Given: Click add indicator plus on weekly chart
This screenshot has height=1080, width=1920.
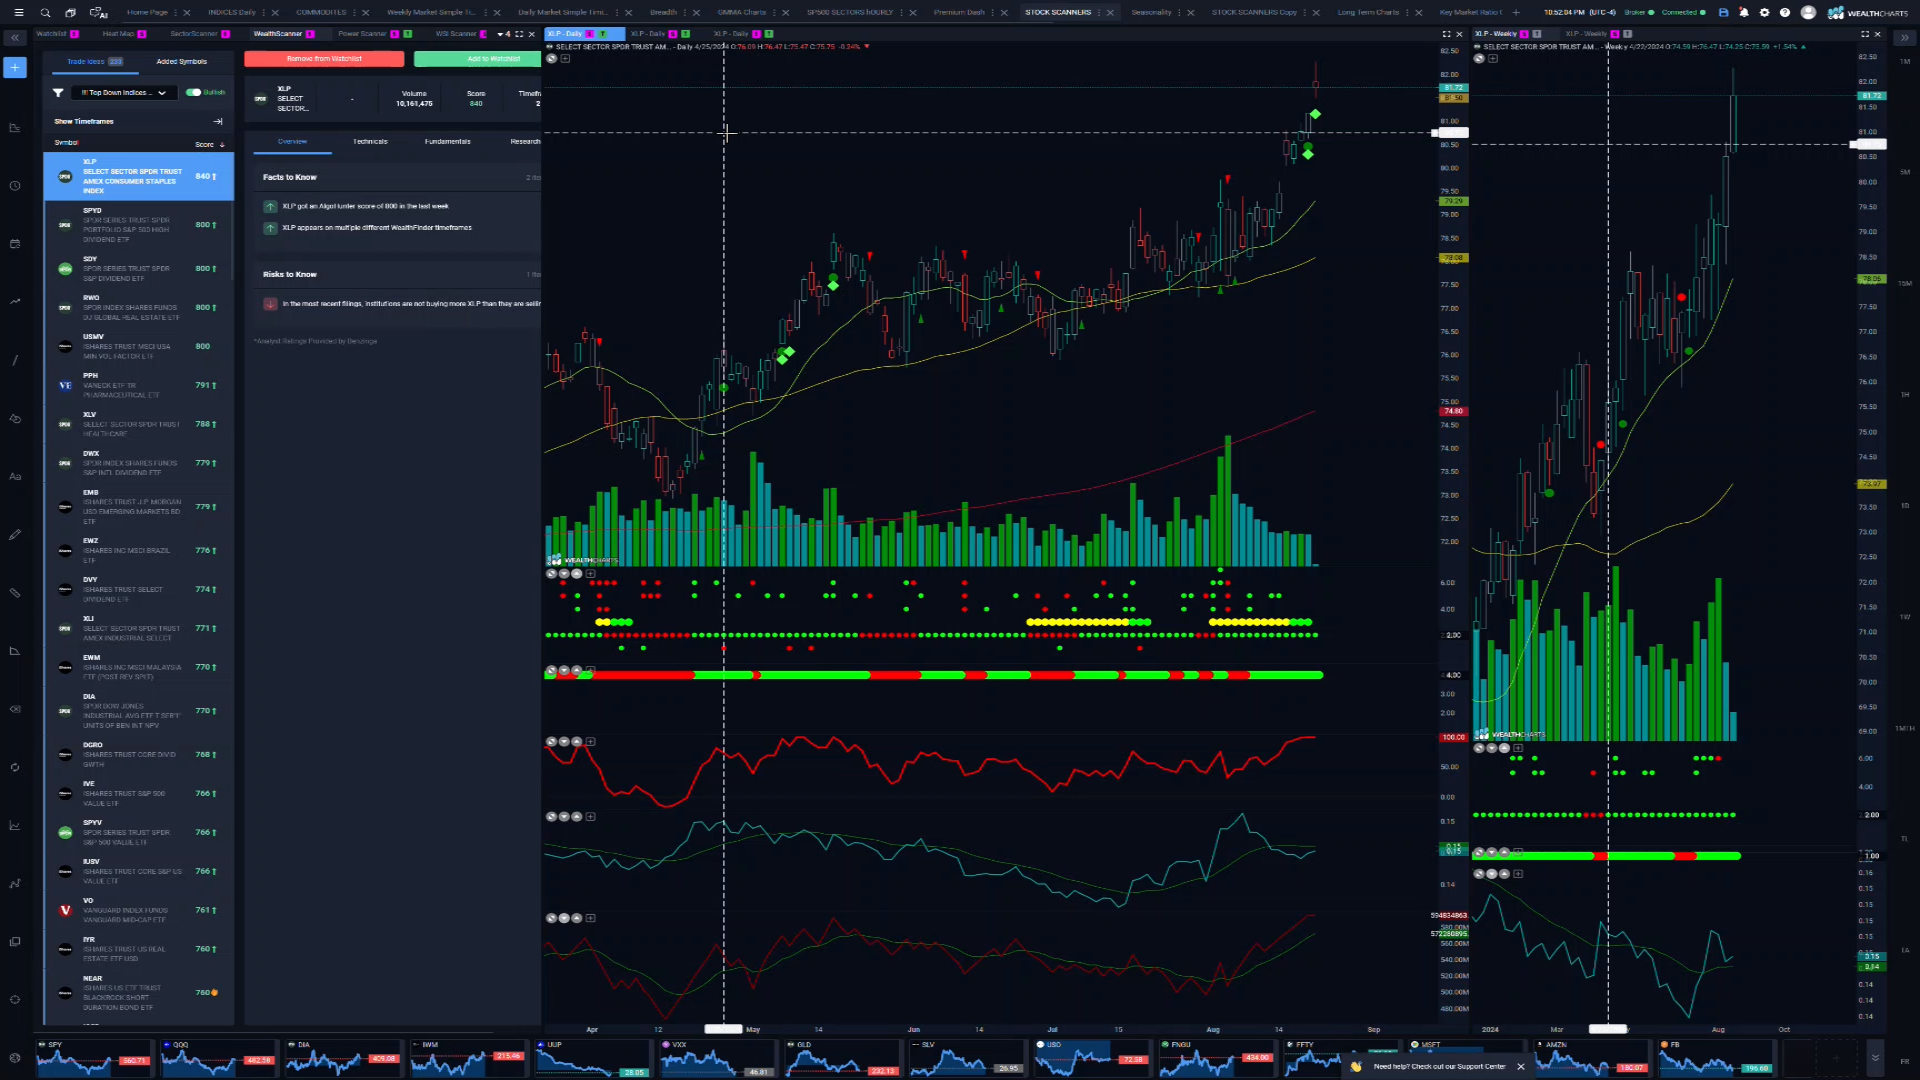Looking at the screenshot, I should click(1493, 58).
